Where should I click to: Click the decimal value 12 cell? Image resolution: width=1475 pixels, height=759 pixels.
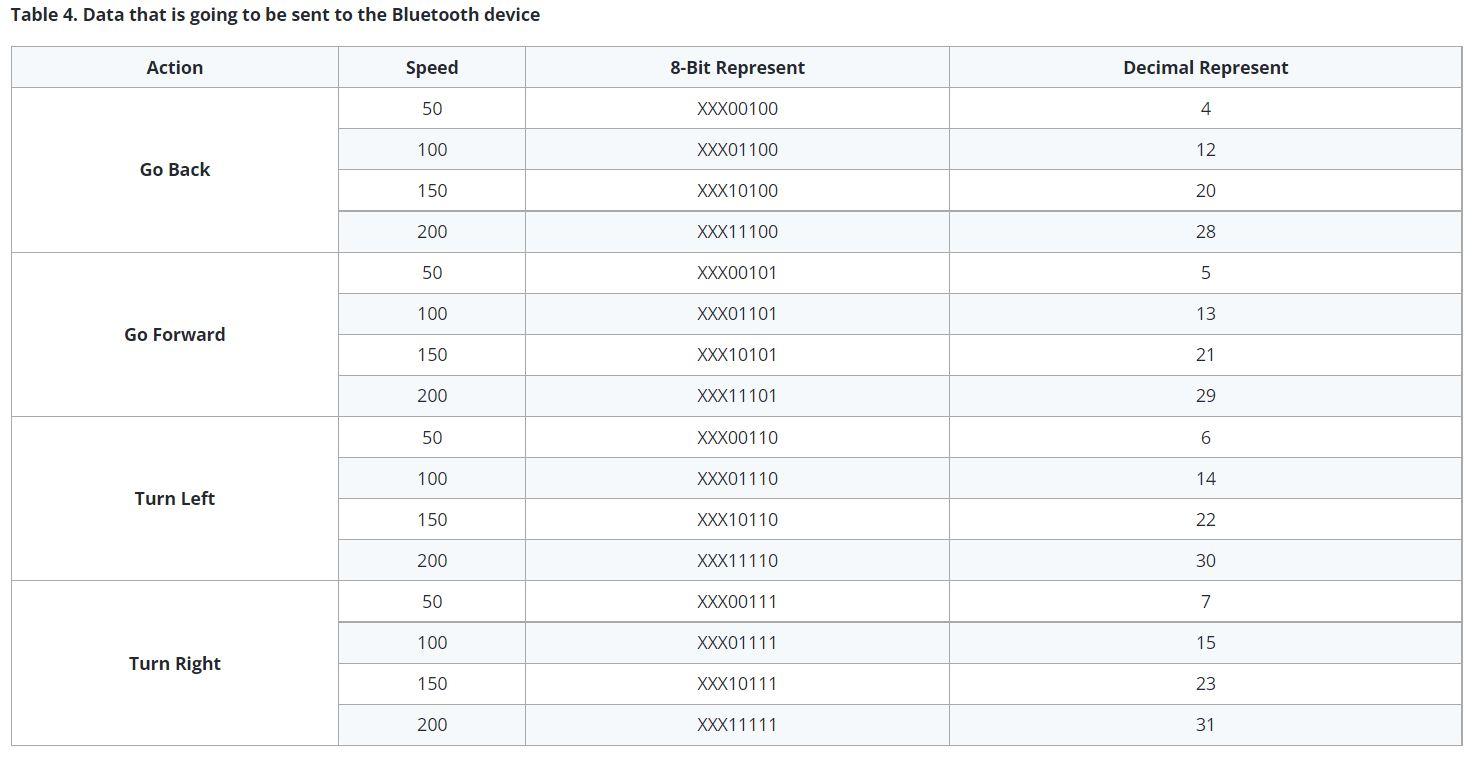[1205, 150]
